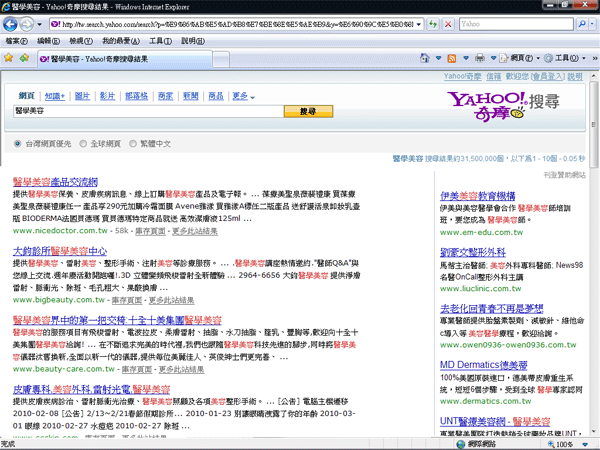The image size is (600, 450).
Task: Click the 網際網路 security zone globe icon
Action: click(461, 444)
